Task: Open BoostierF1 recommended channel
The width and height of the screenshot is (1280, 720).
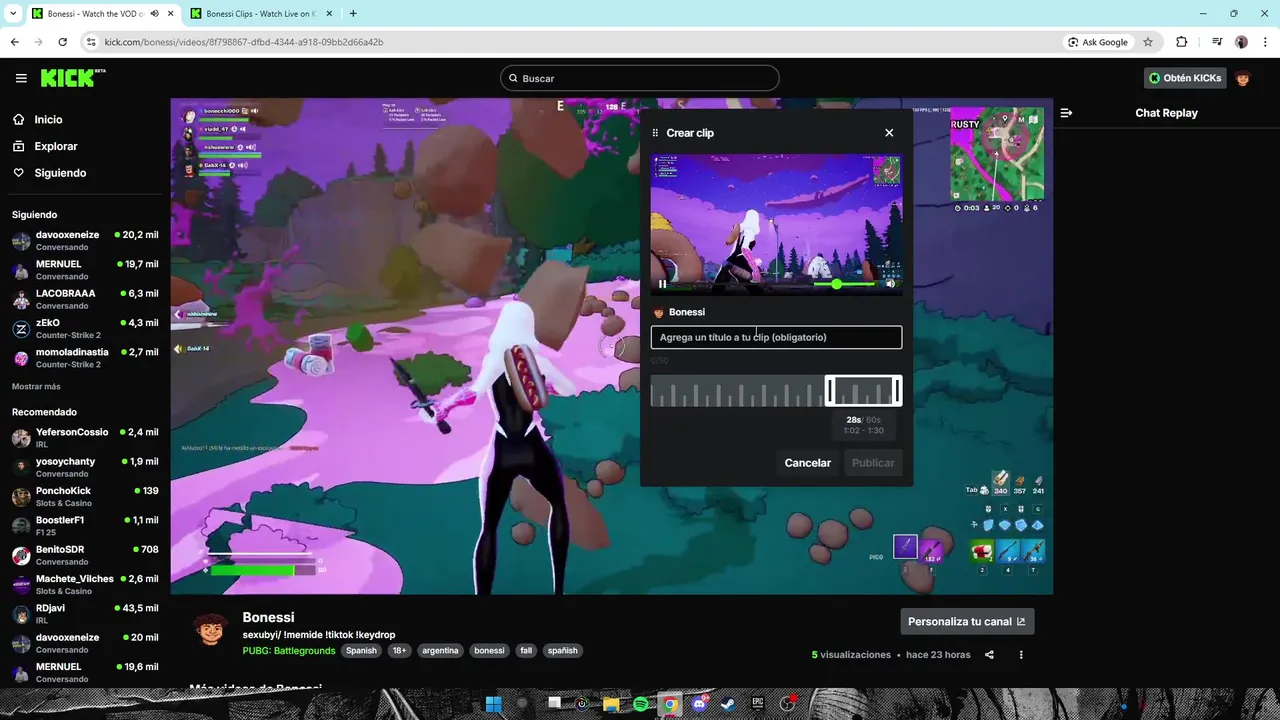Action: click(85, 525)
